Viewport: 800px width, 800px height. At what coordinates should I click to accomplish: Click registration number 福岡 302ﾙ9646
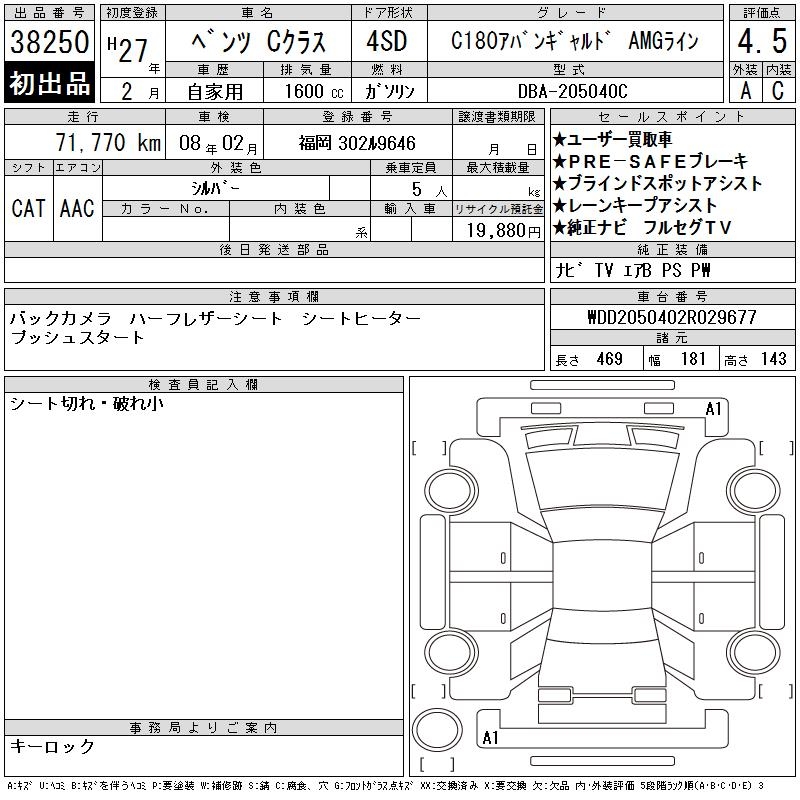[x=357, y=142]
